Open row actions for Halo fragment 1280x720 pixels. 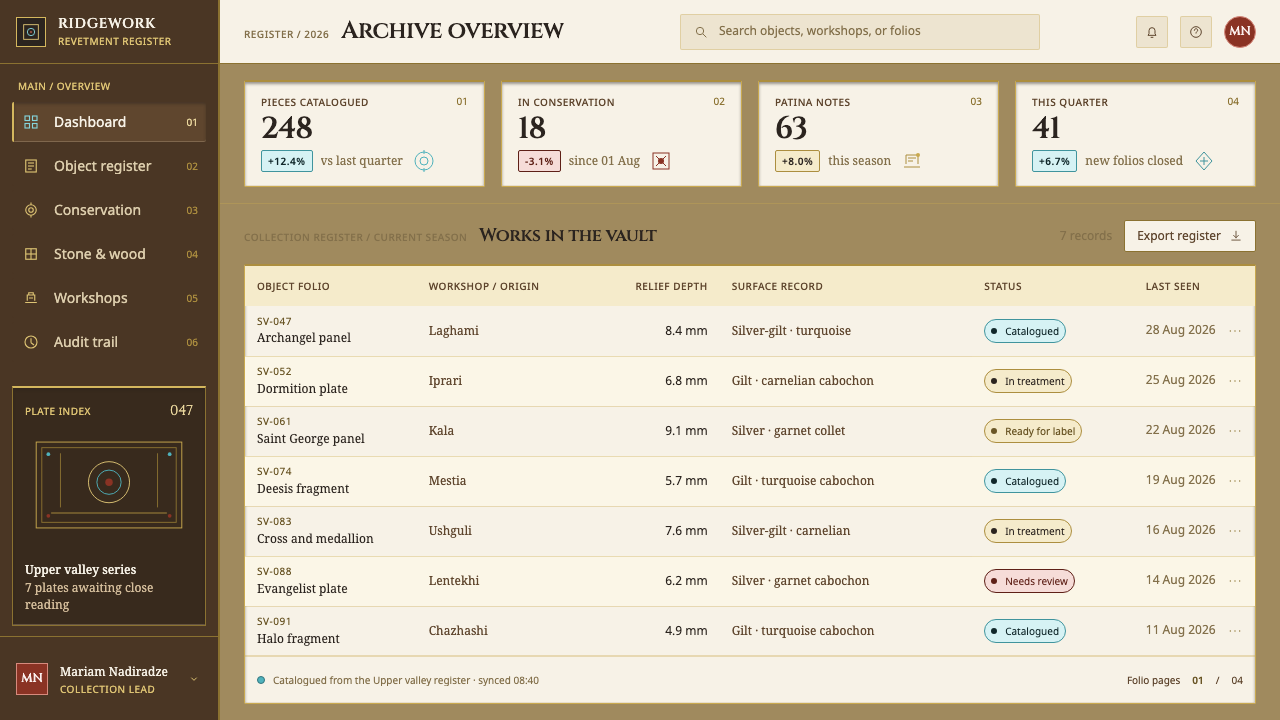1235,631
